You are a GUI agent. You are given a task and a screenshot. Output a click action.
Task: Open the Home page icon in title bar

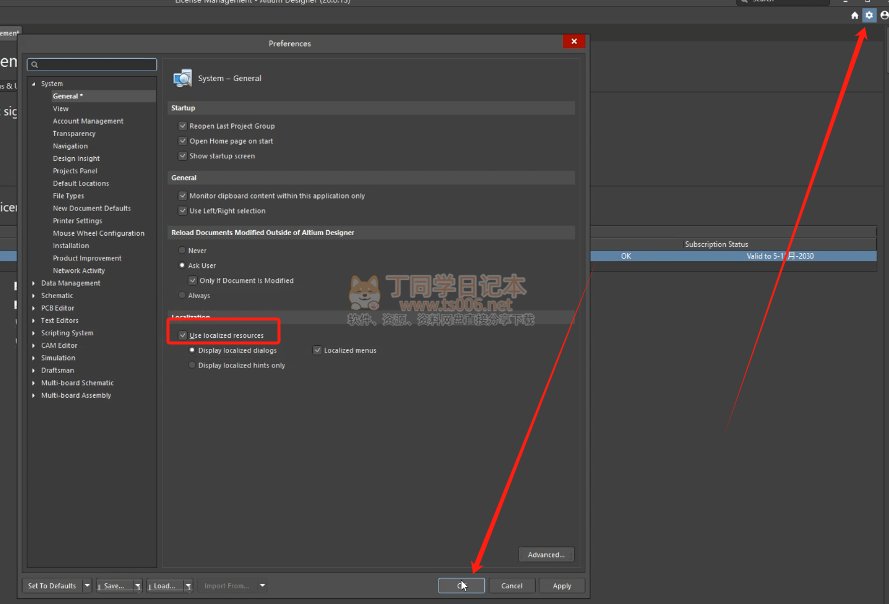pos(854,15)
